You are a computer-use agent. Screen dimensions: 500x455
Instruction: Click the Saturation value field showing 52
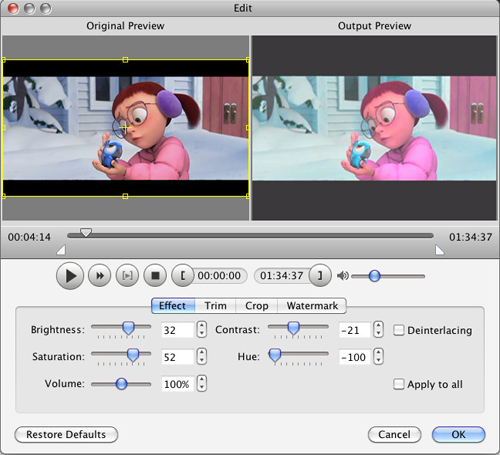click(177, 357)
